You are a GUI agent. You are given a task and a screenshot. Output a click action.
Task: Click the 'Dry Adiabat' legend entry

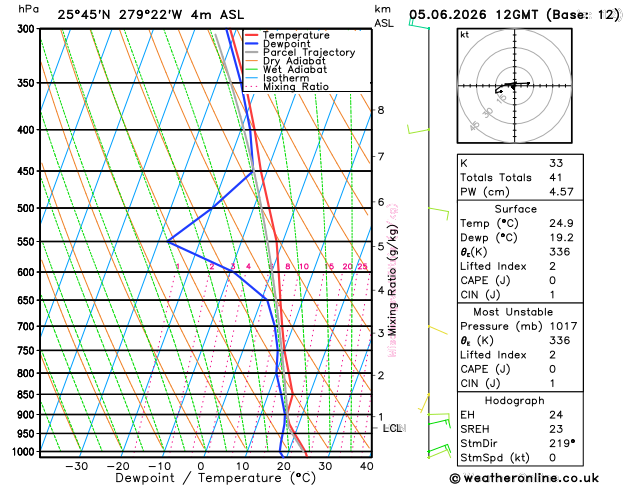294,61
